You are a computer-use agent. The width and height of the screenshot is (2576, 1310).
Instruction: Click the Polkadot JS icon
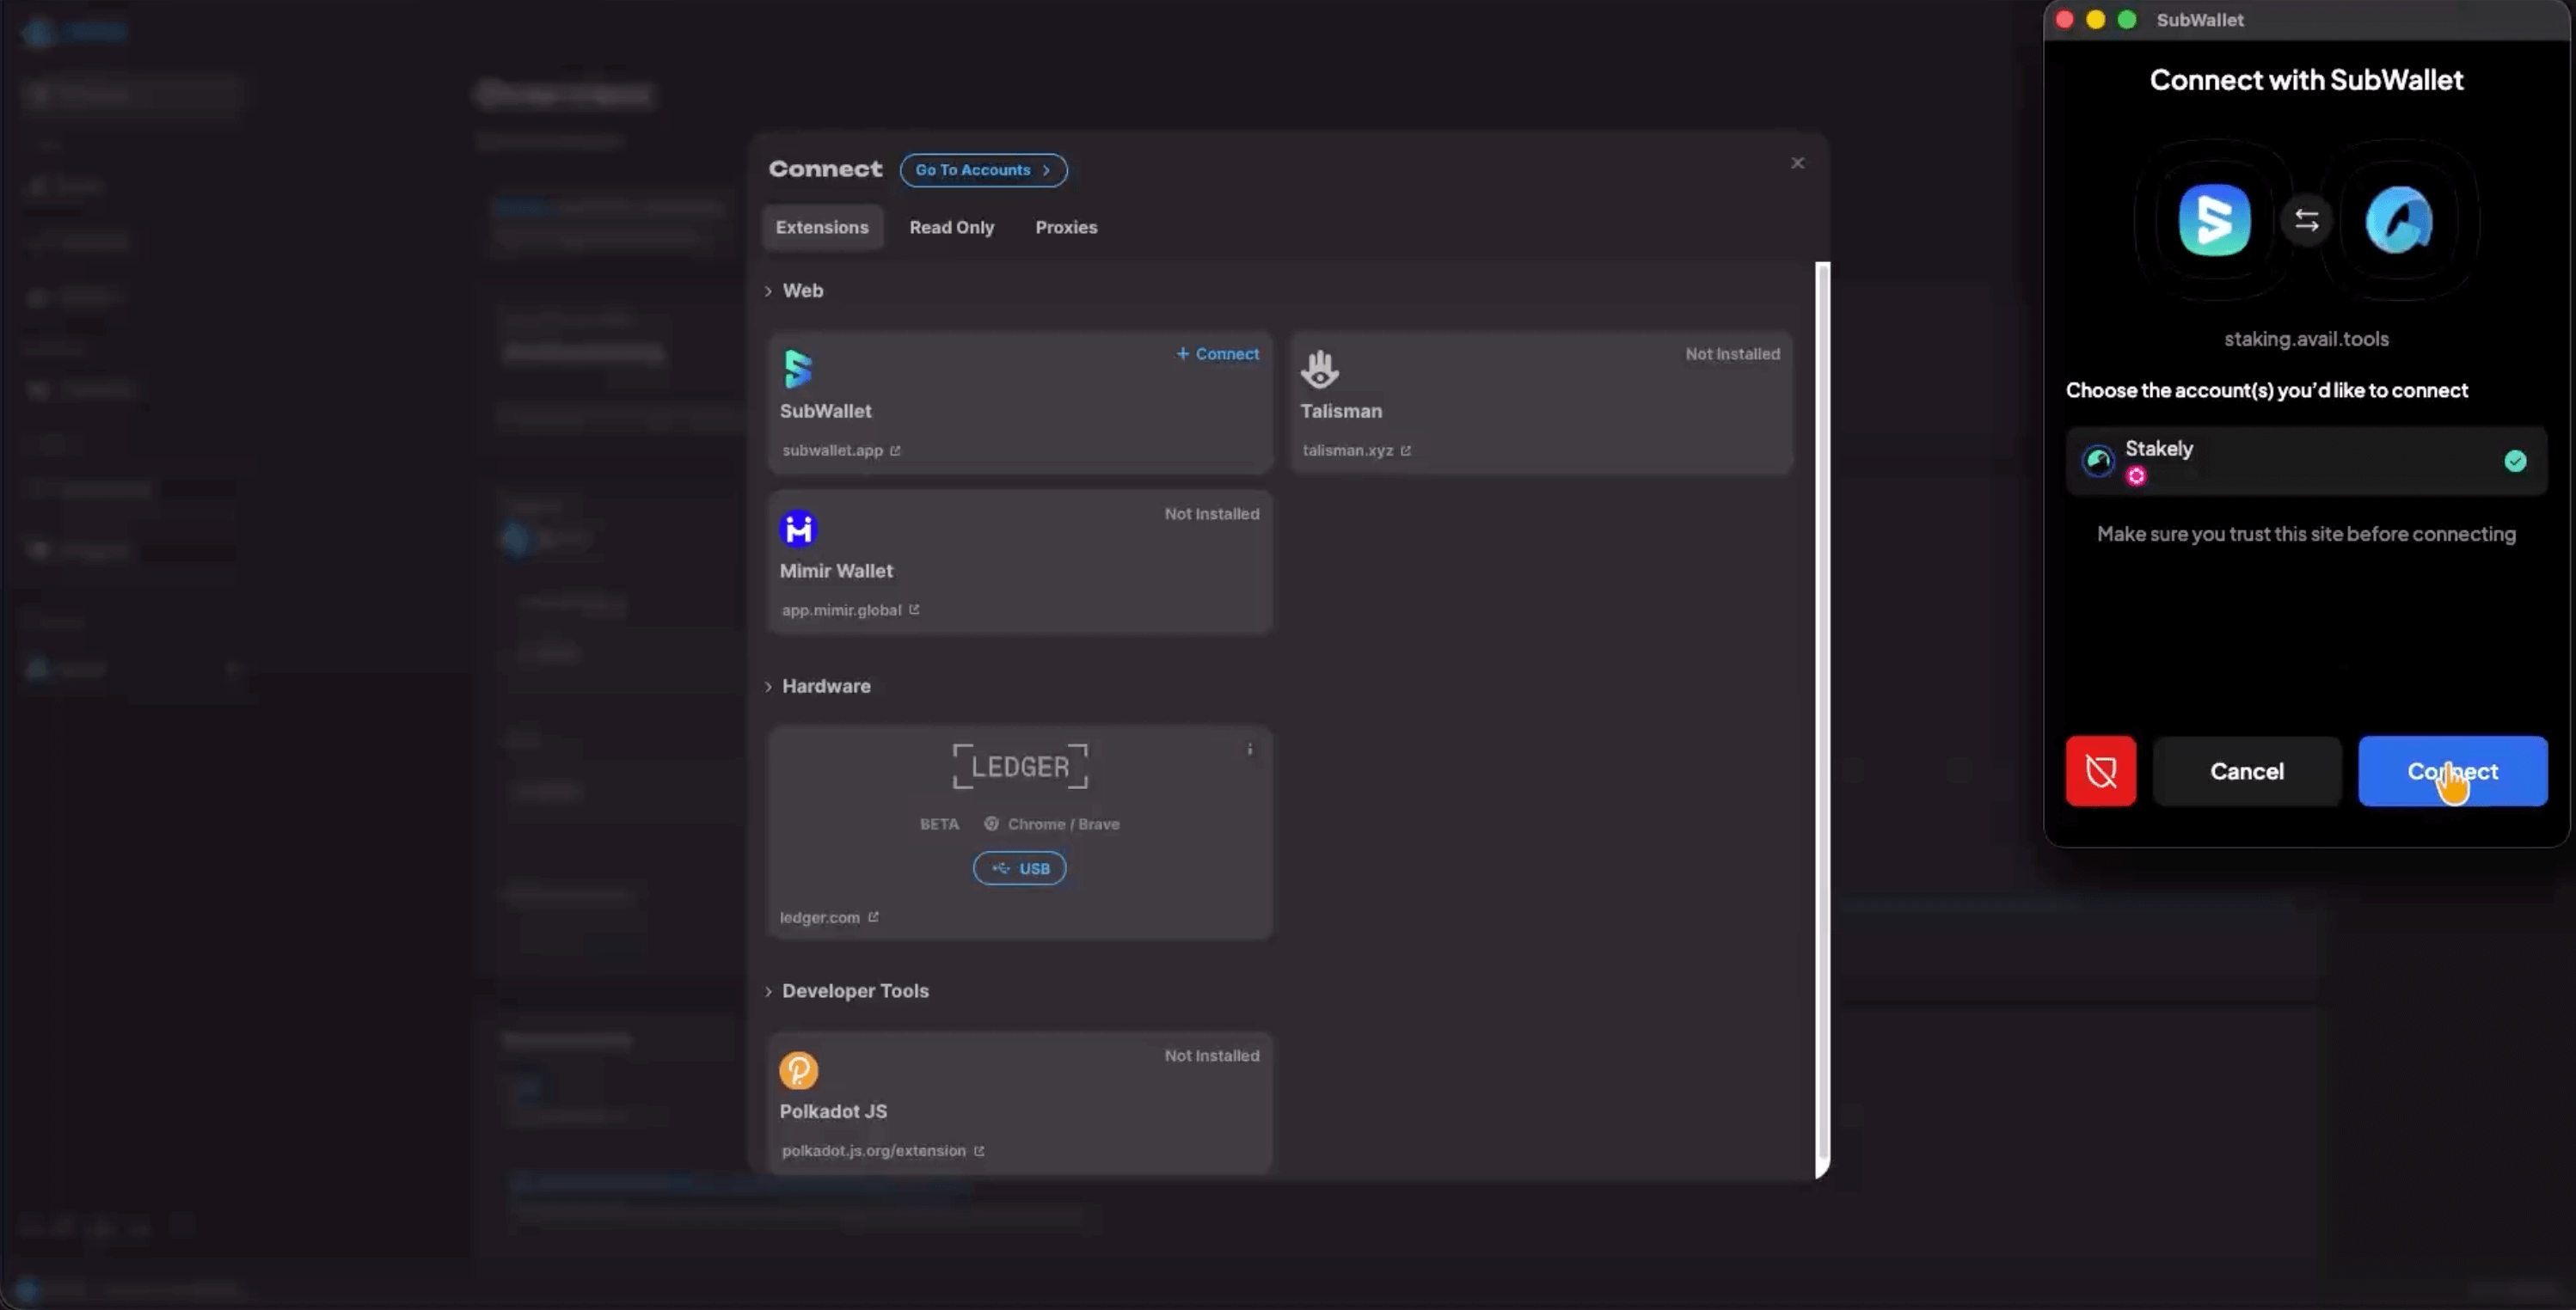(798, 1070)
